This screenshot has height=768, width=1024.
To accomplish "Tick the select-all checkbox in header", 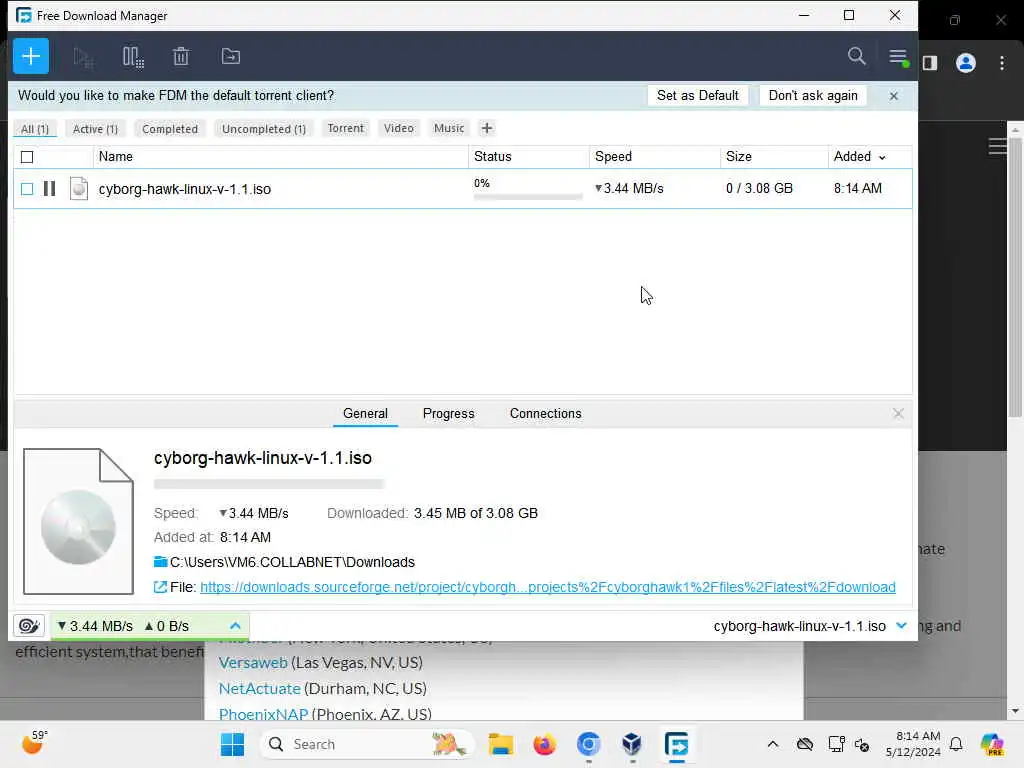I will [x=27, y=157].
